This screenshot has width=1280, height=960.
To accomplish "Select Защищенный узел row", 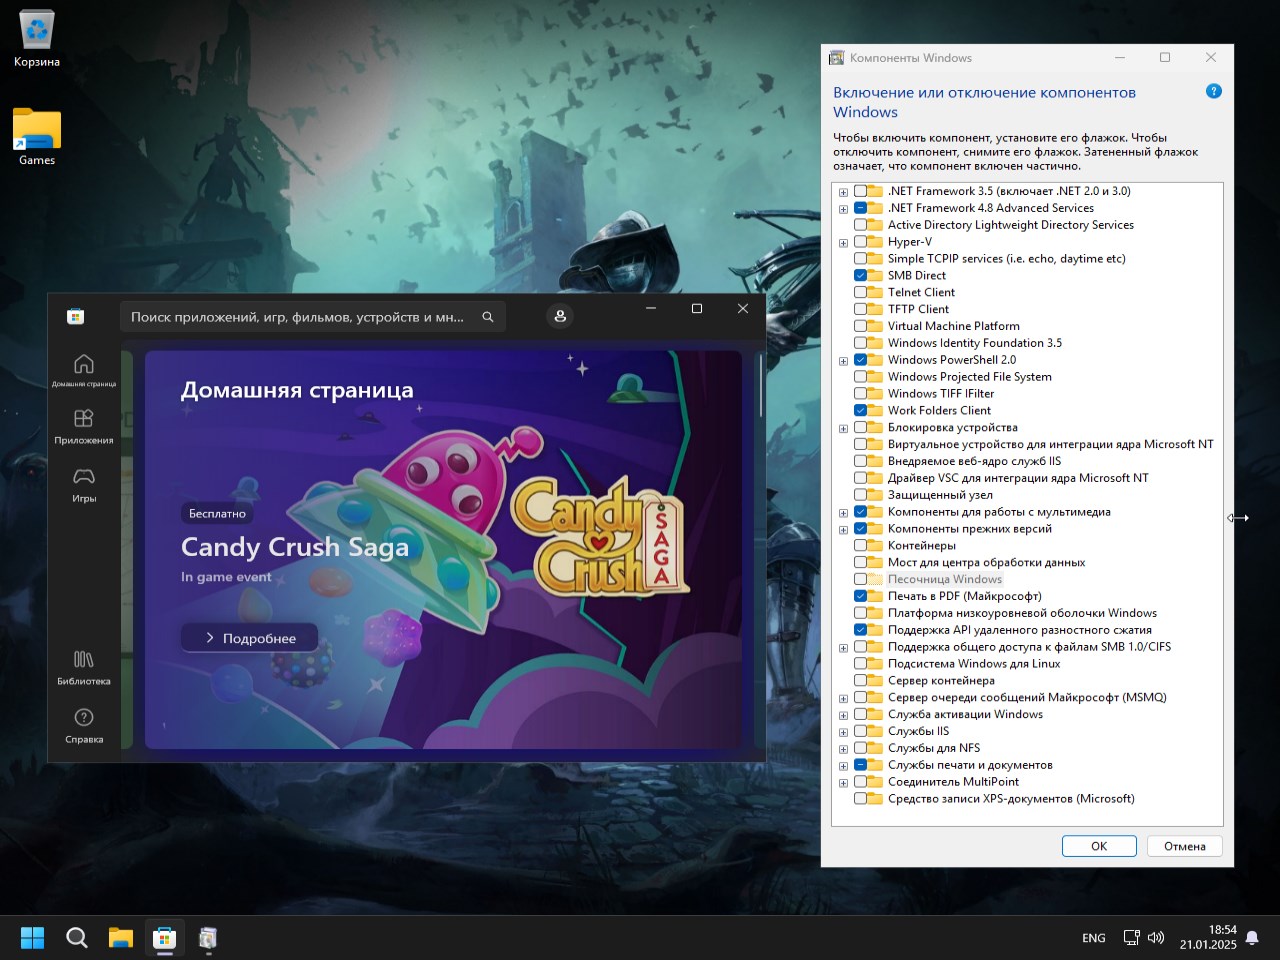I will pyautogui.click(x=940, y=495).
